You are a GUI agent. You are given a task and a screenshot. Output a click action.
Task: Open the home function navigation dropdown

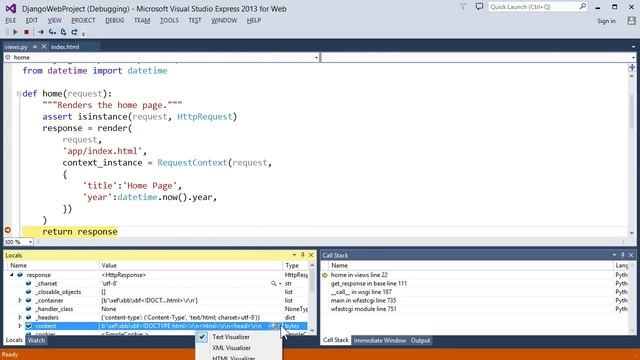(316, 58)
